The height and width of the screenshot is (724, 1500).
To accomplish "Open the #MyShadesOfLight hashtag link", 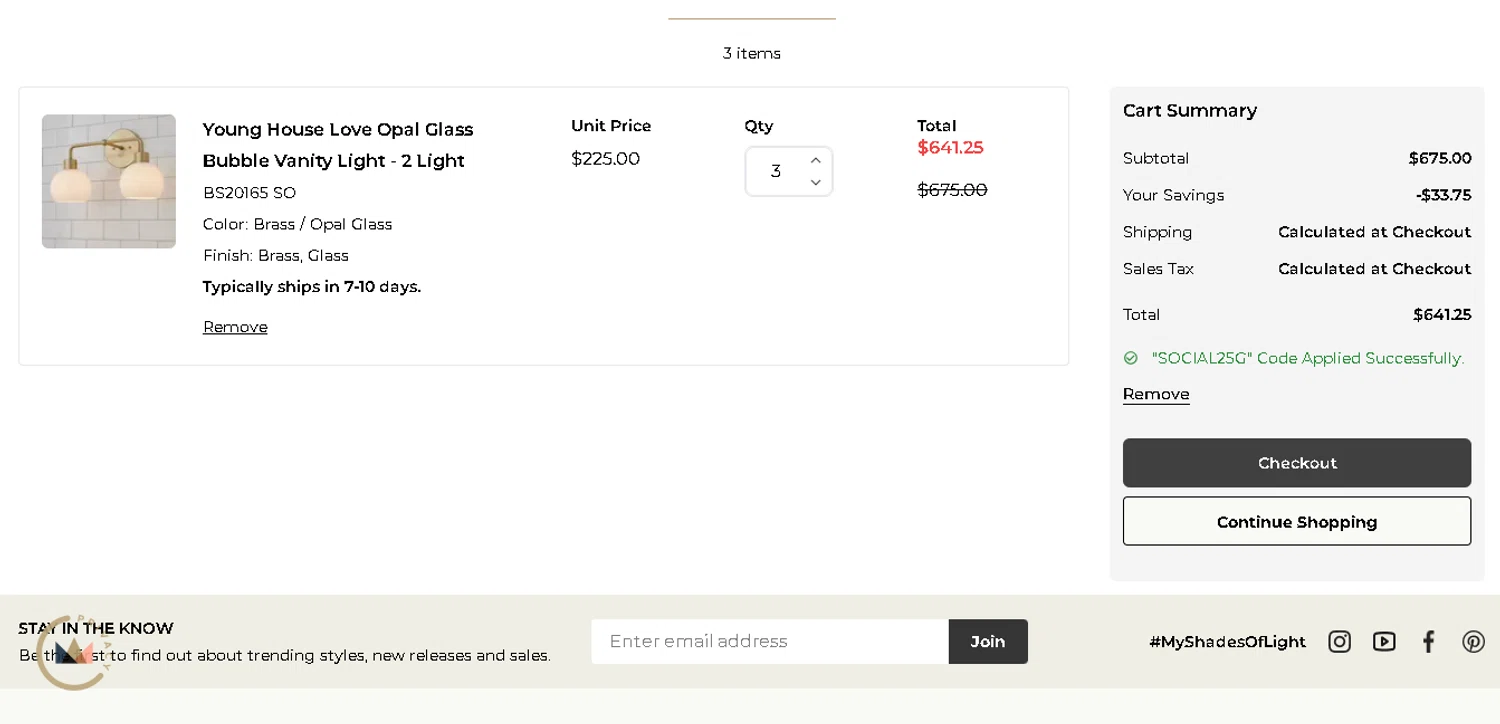I will point(1227,642).
